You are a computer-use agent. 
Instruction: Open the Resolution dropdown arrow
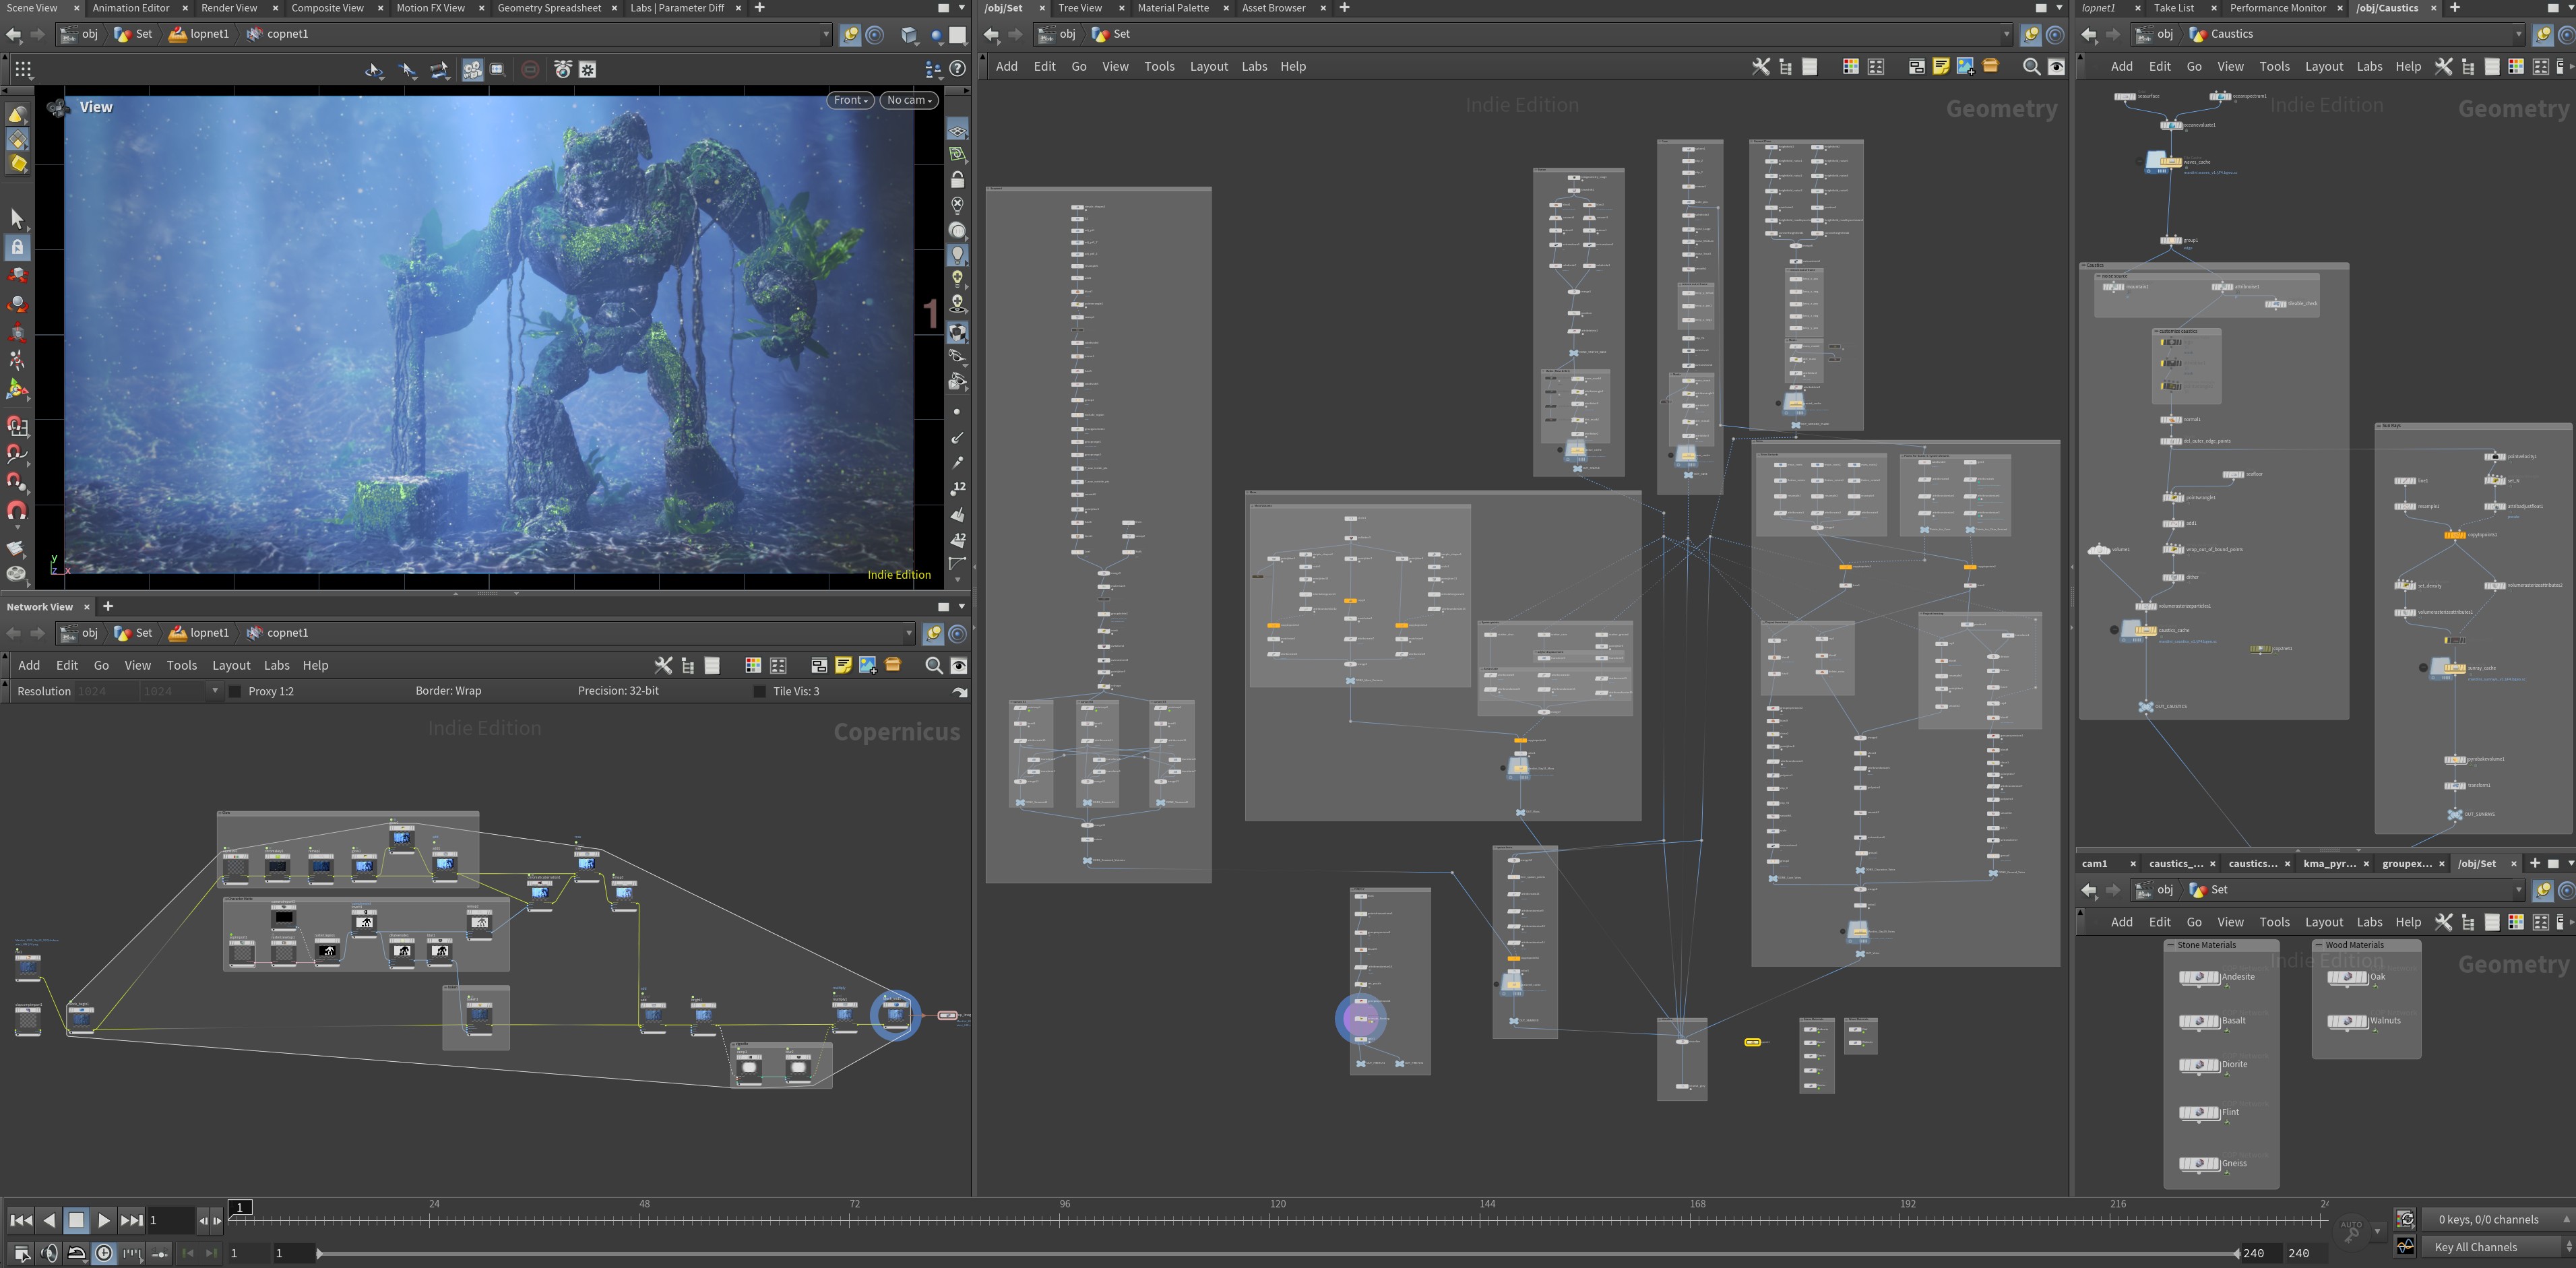(214, 691)
